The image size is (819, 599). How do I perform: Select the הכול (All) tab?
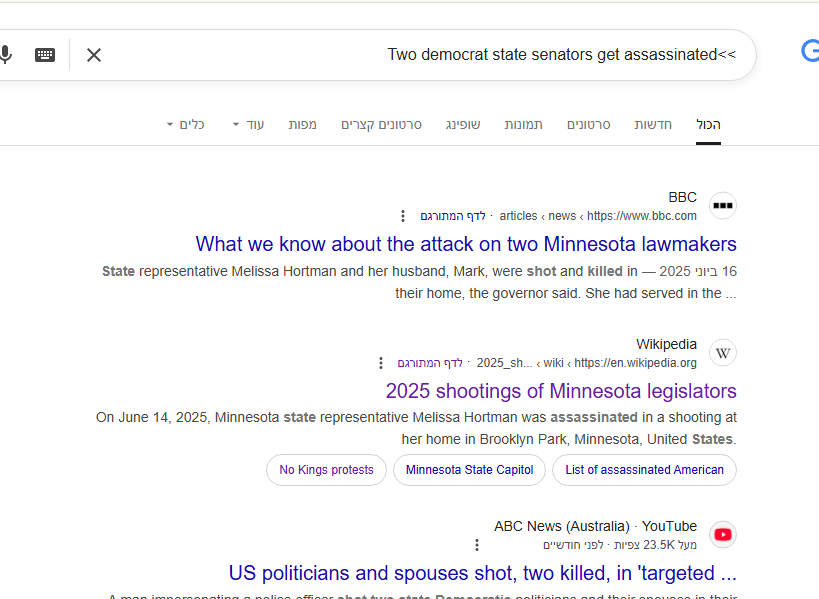[708, 125]
